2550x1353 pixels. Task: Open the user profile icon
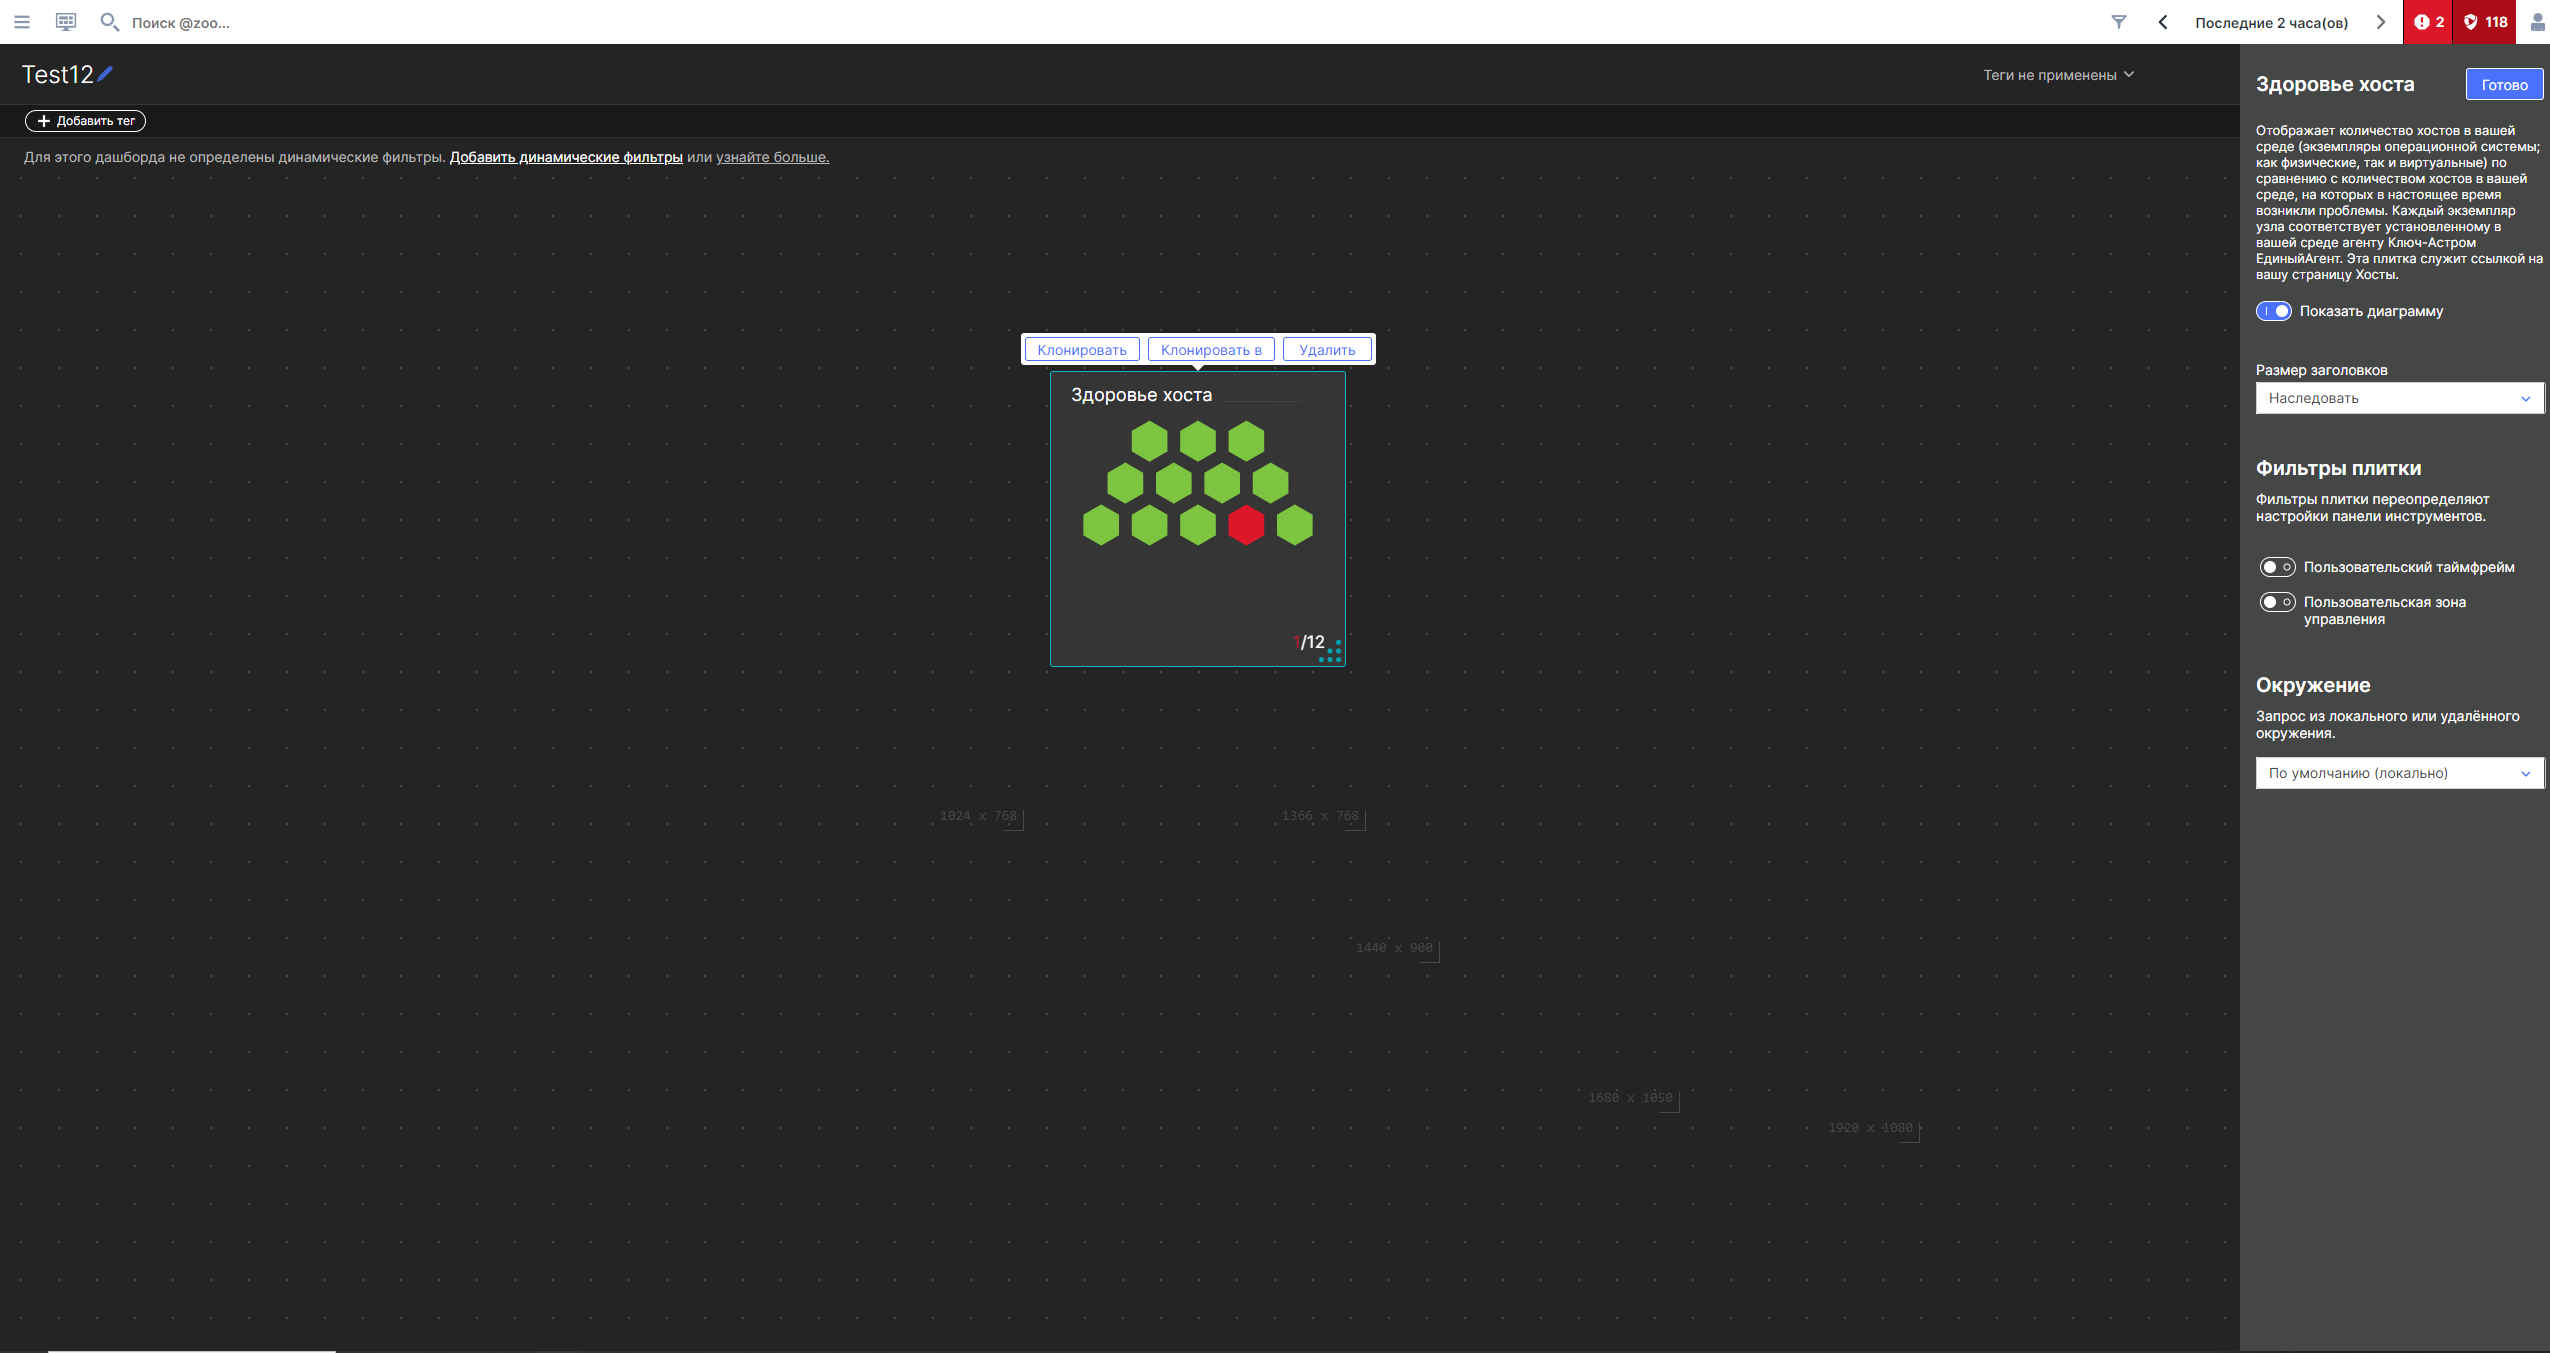[2537, 22]
